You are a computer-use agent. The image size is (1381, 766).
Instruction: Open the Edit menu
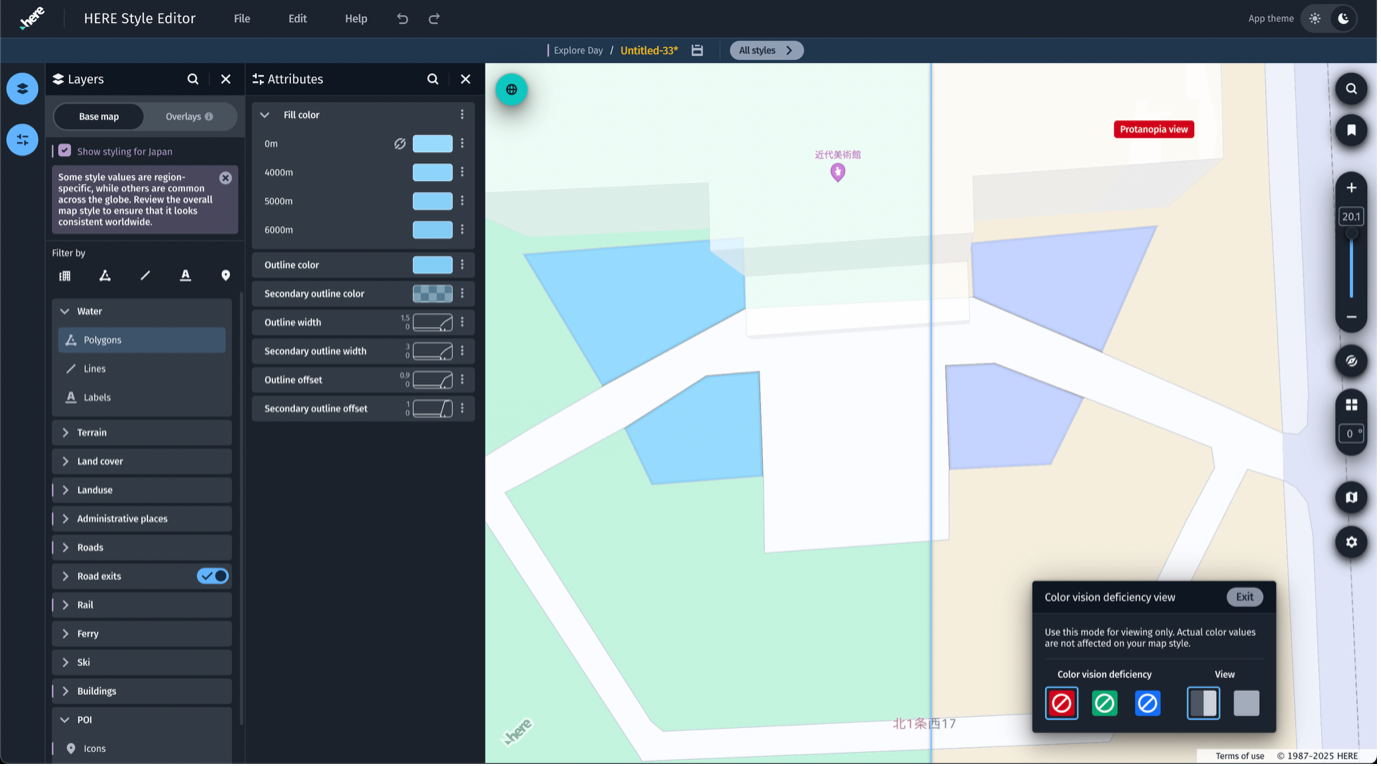click(298, 19)
